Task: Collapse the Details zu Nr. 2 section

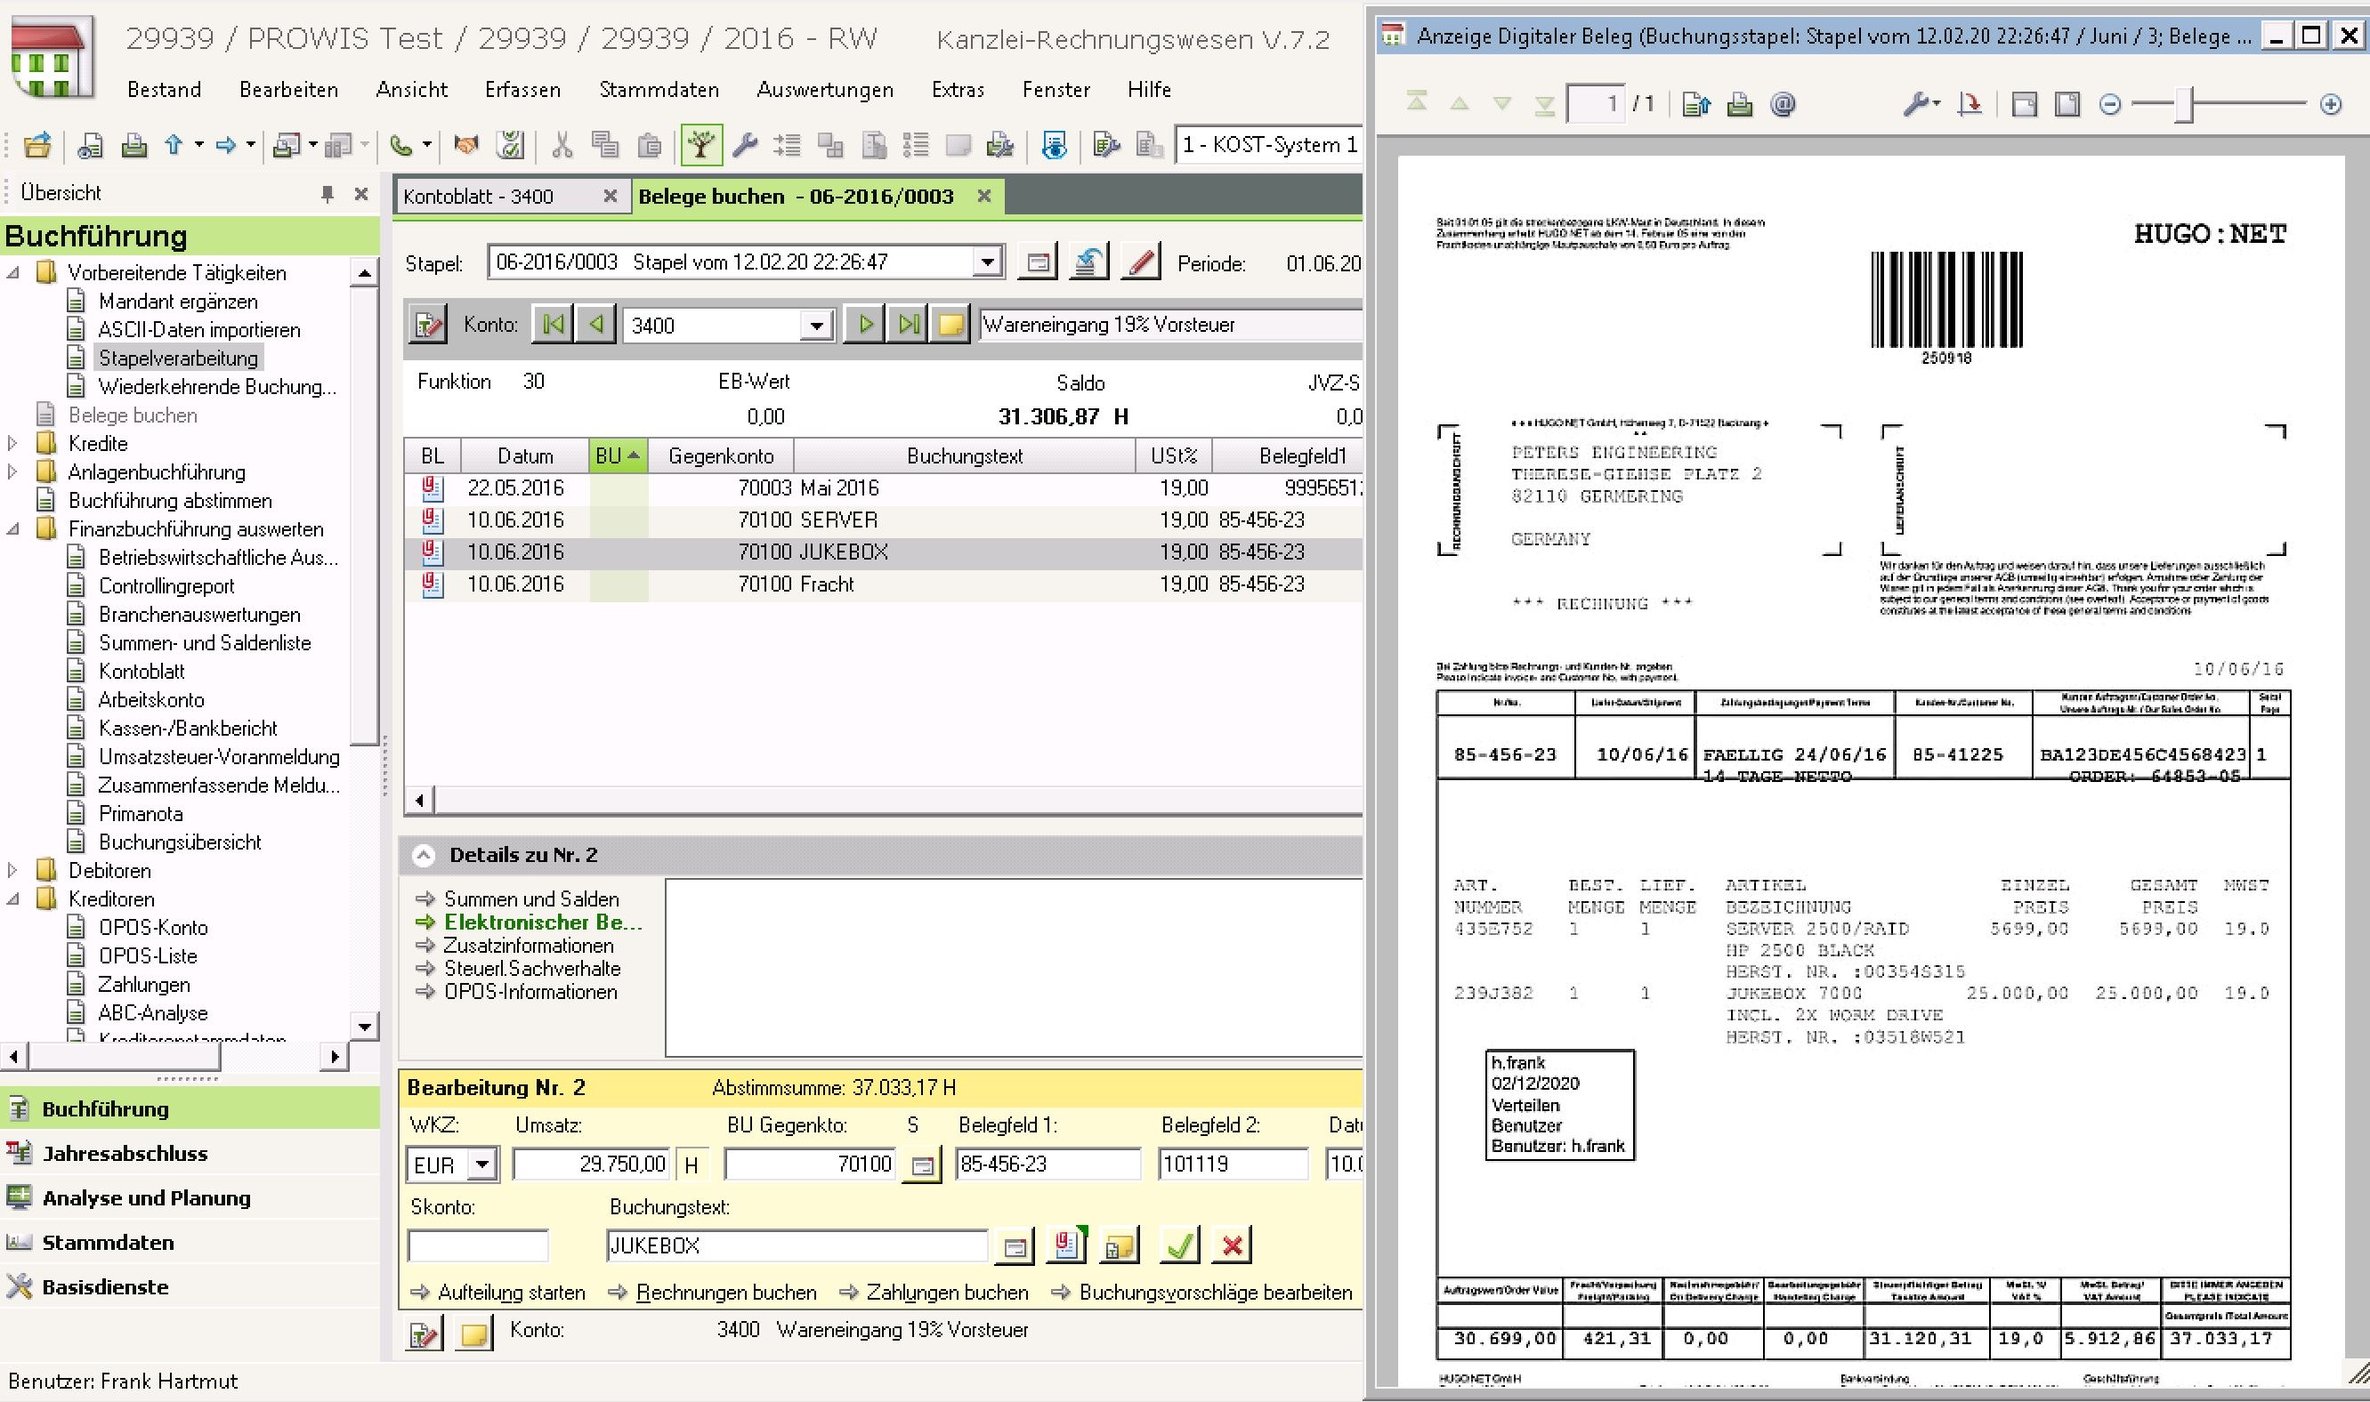Action: pos(424,855)
